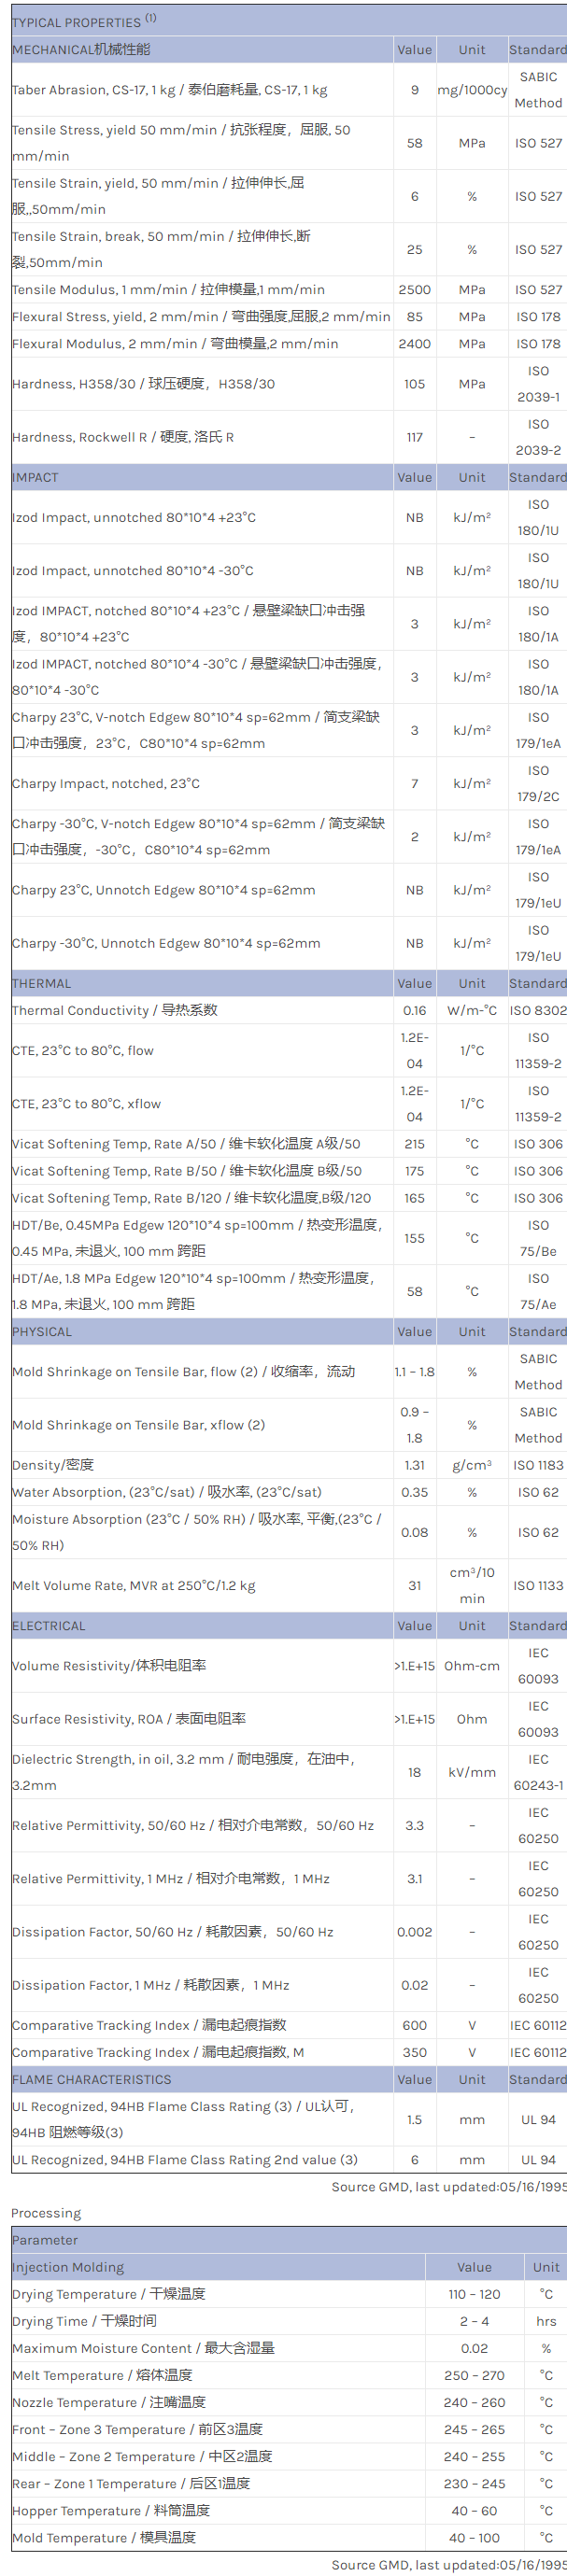Click the Injection Molding column header
567x2576 pixels.
(x=68, y=2267)
